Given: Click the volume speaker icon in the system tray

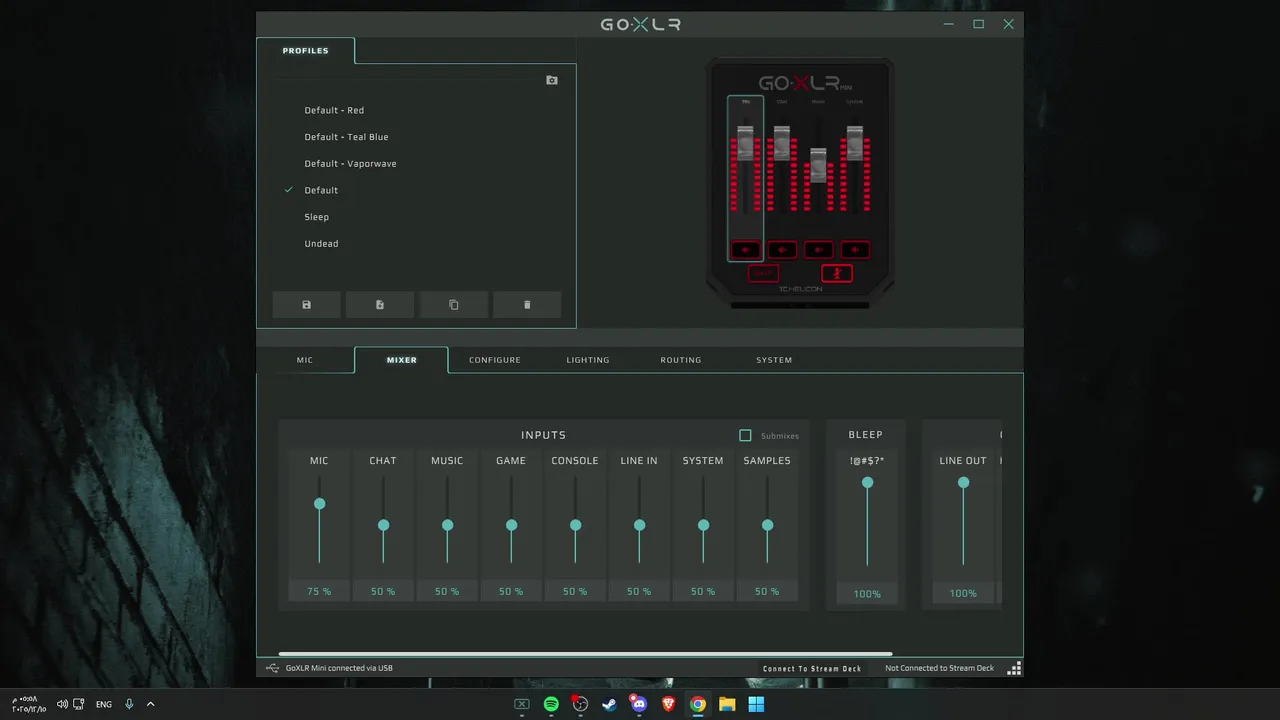Looking at the screenshot, I should click(62, 704).
